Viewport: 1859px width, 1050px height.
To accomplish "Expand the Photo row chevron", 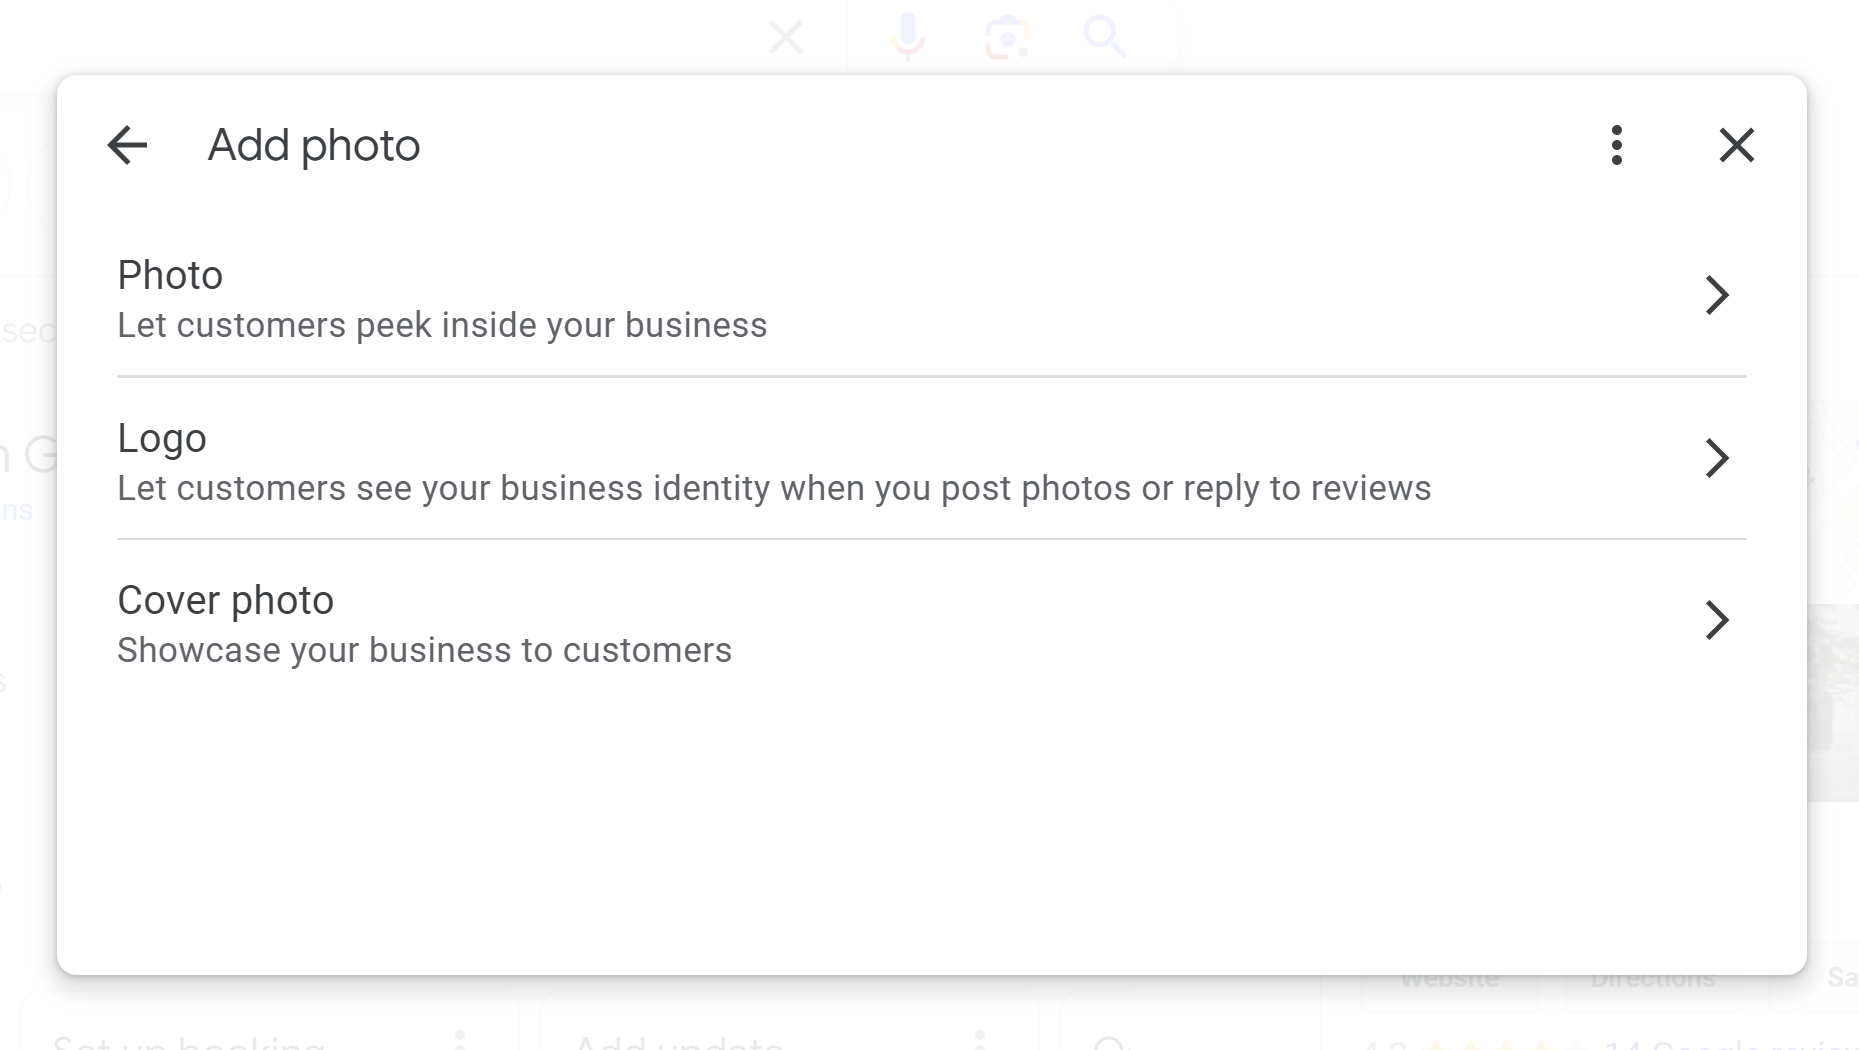I will pyautogui.click(x=1716, y=296).
